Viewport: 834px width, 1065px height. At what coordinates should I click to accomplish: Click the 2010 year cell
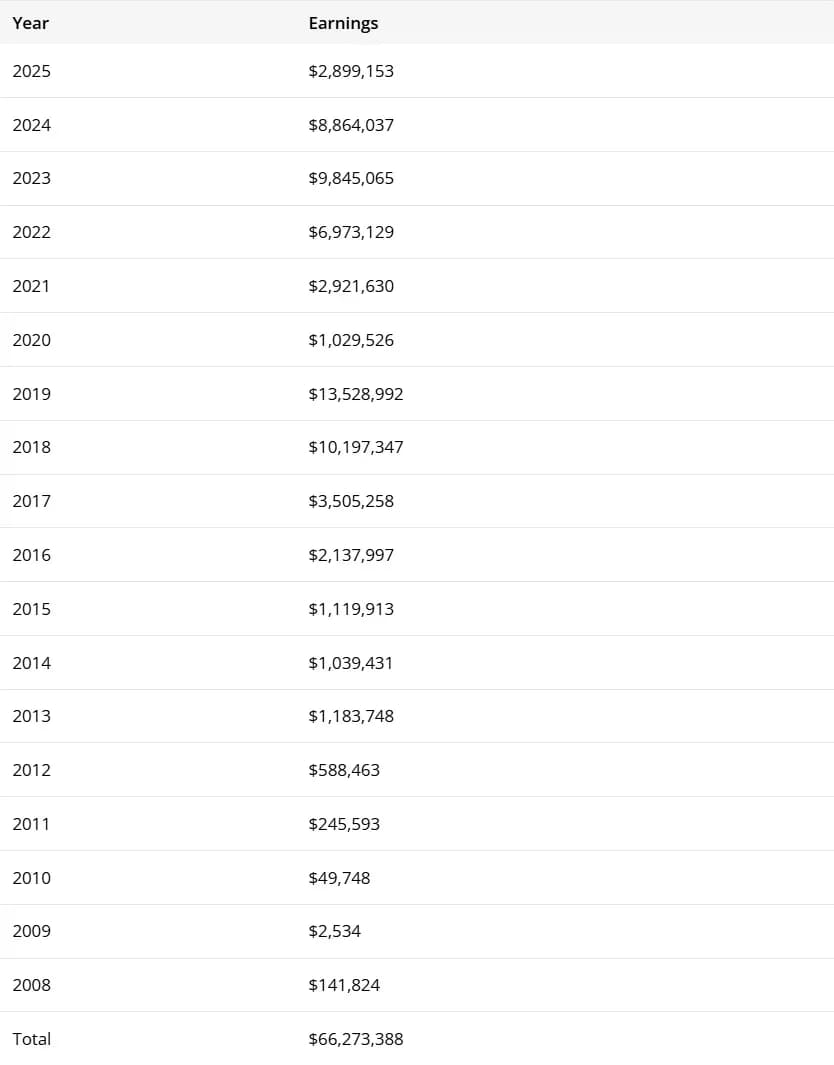pyautogui.click(x=31, y=878)
